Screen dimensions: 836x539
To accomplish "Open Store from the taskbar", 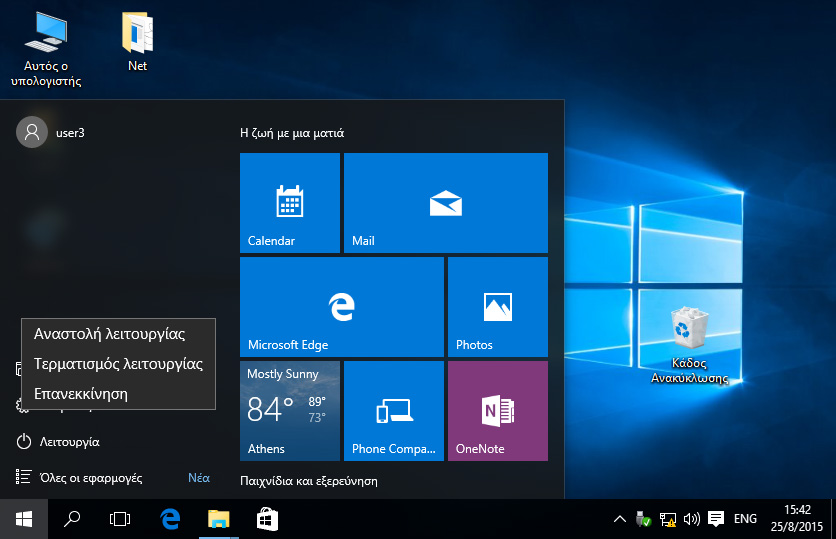I will 267,519.
